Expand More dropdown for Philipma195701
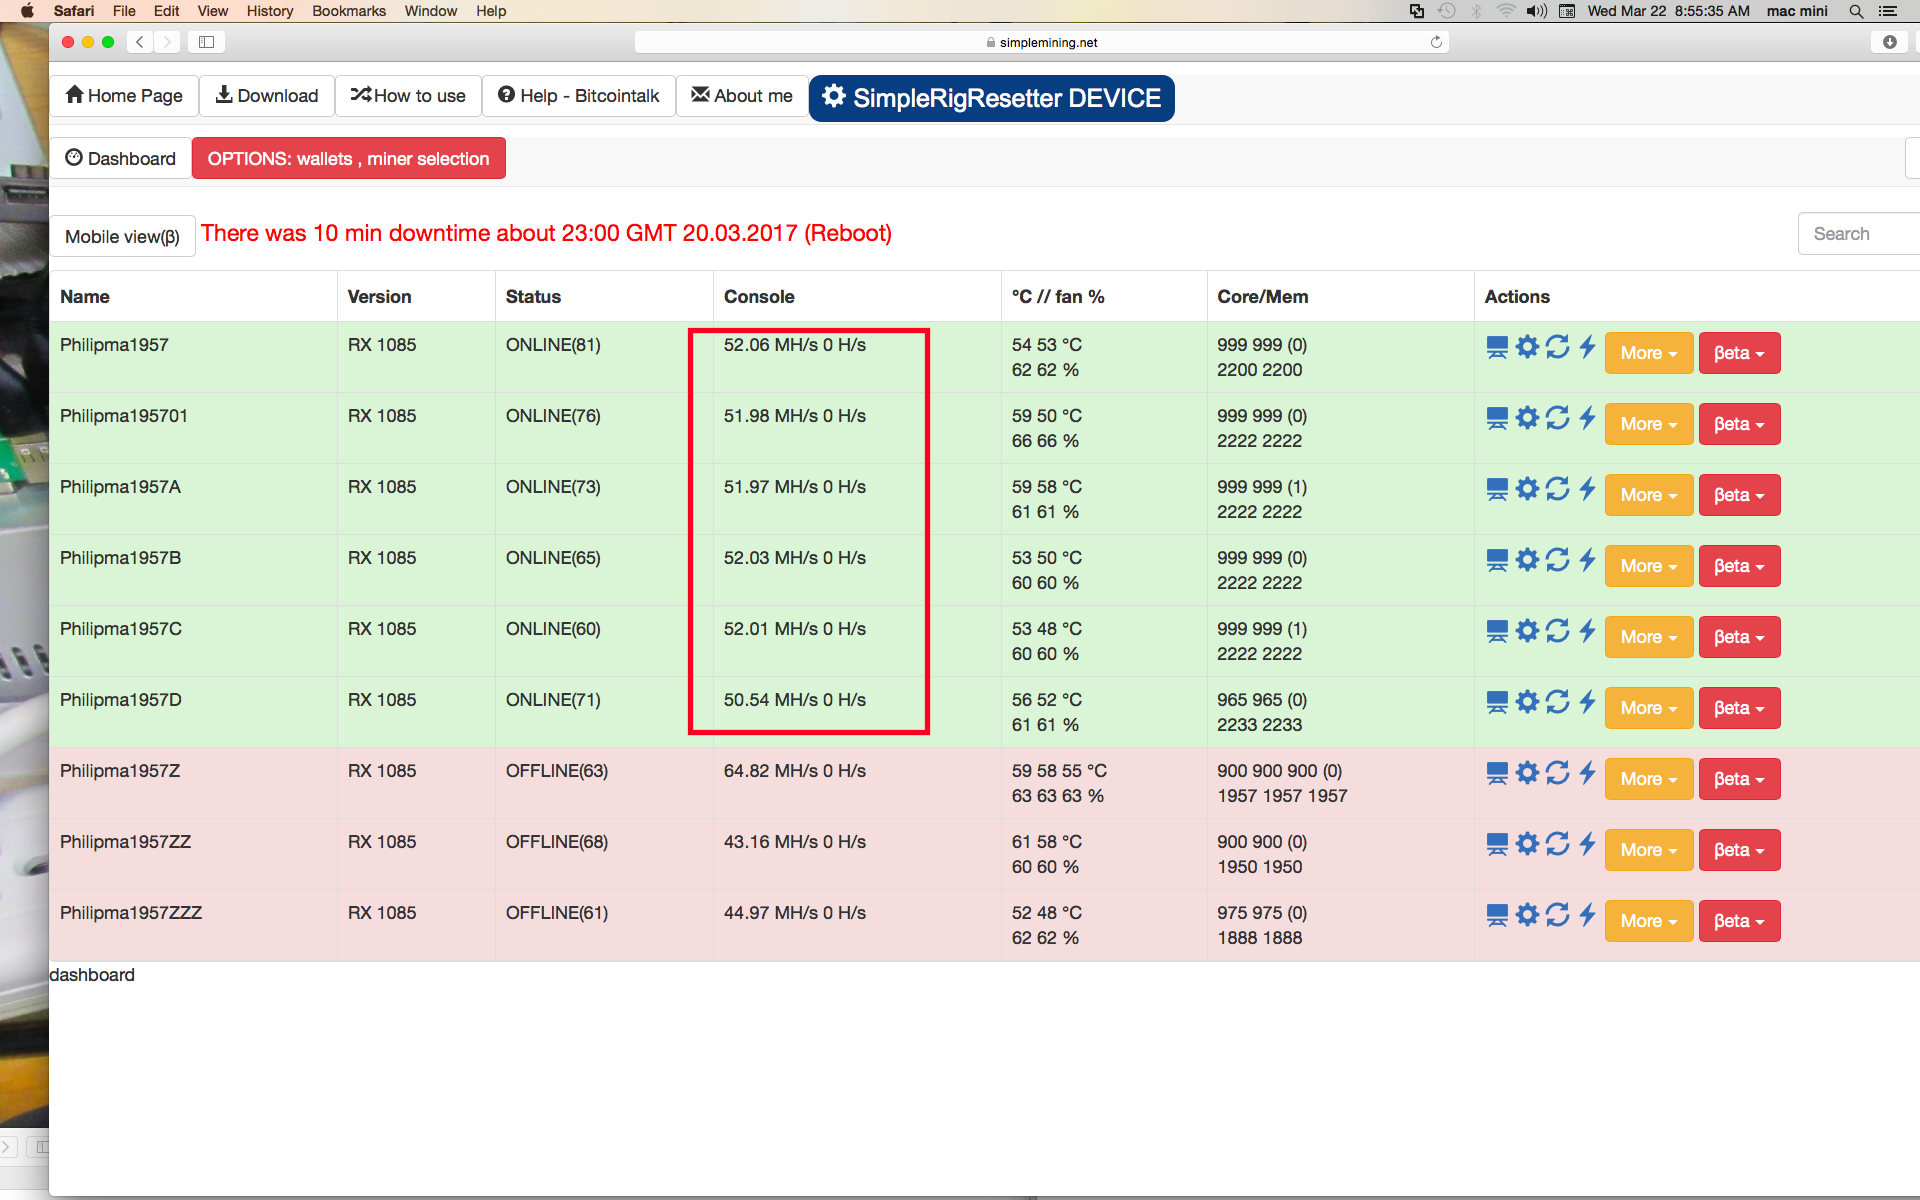 [x=1649, y=424]
